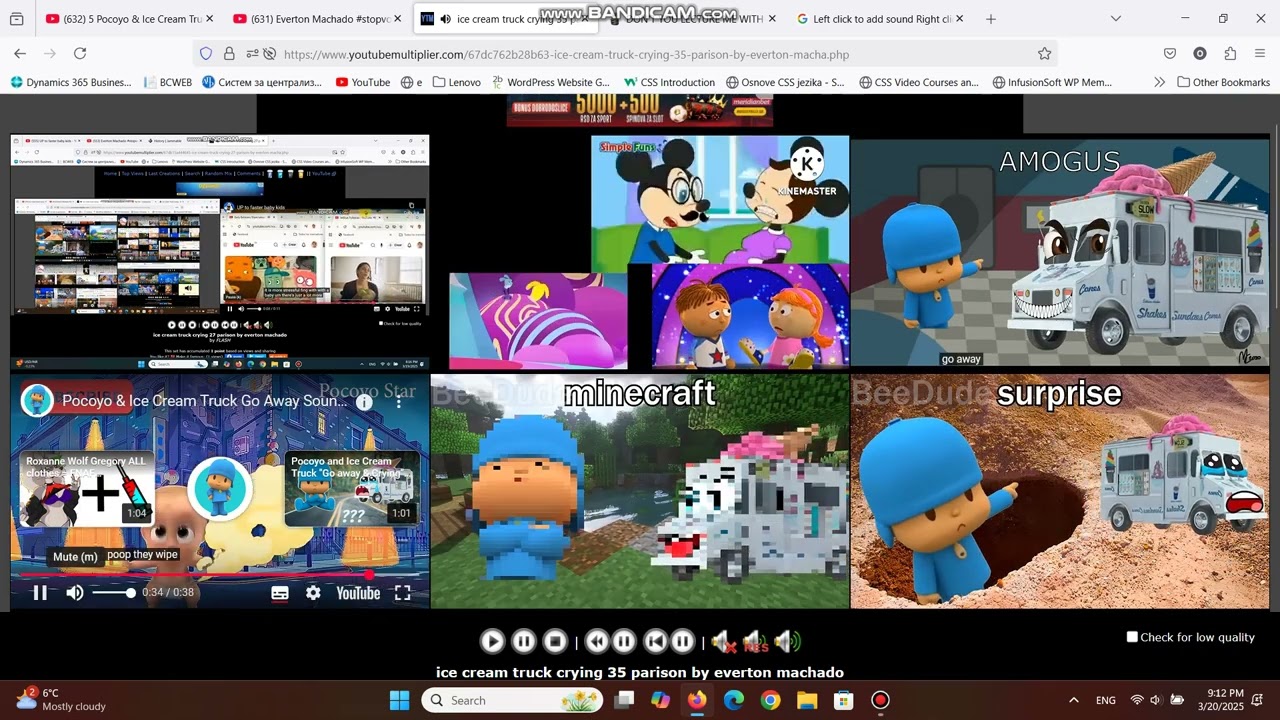Open the Dynamics 365 Busines... bookmark

[x=70, y=82]
